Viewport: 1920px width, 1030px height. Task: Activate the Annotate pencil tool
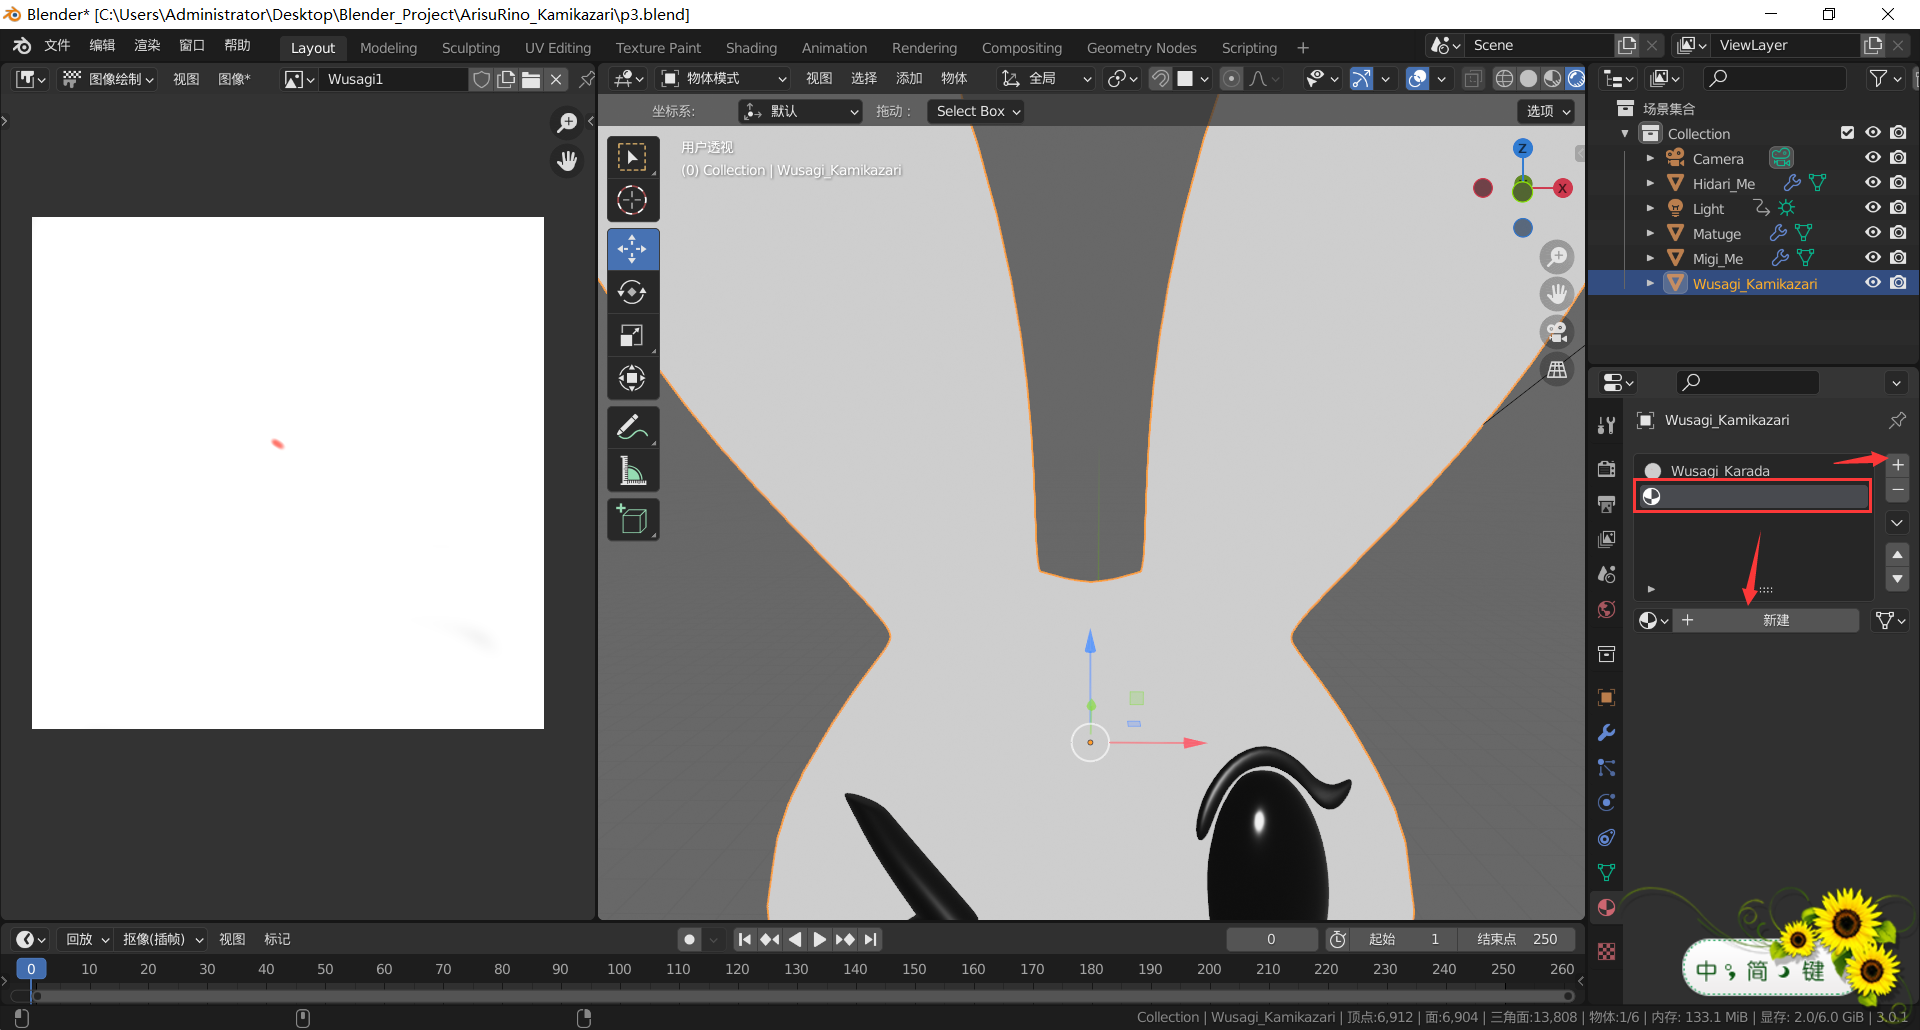[x=632, y=427]
